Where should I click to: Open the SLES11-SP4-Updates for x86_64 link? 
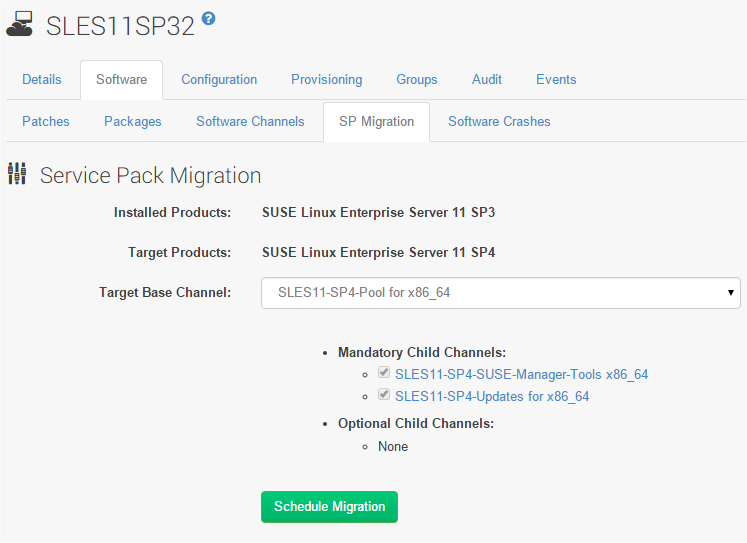click(492, 396)
